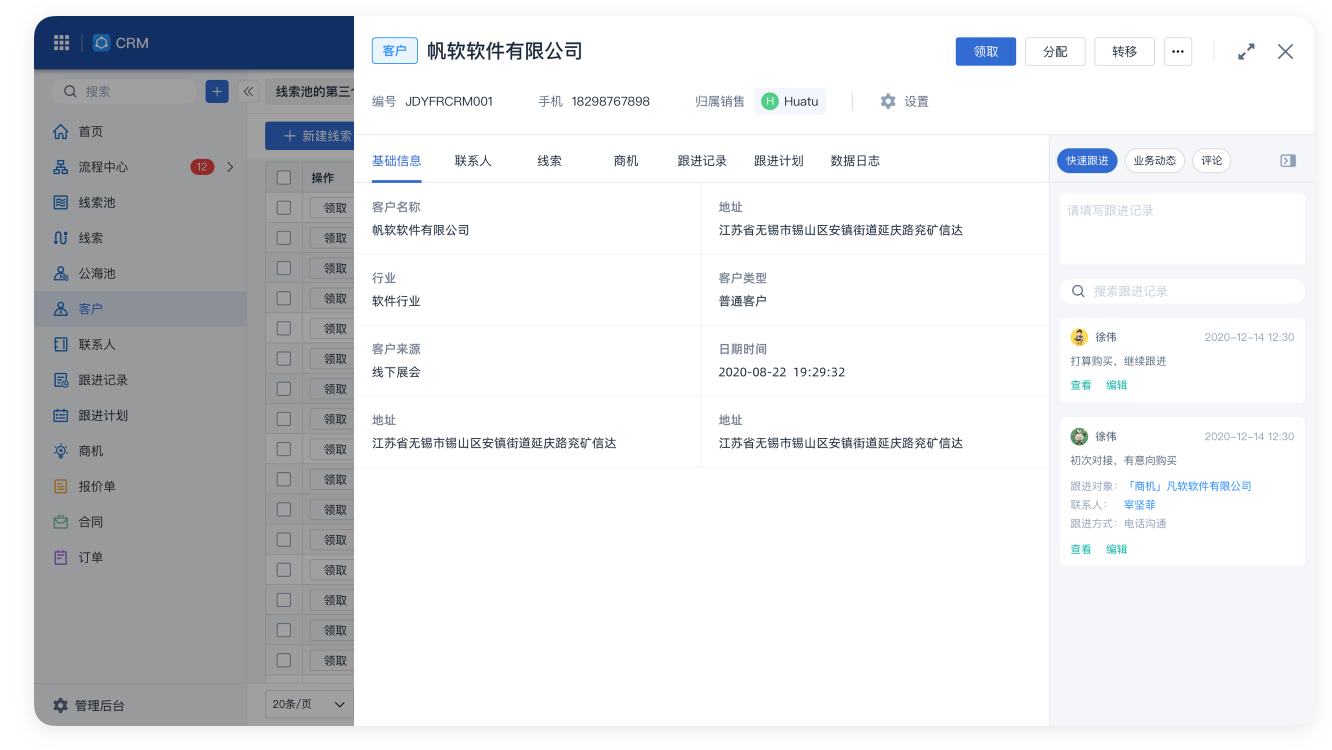Select the 评论 pill tab

[x=1212, y=160]
